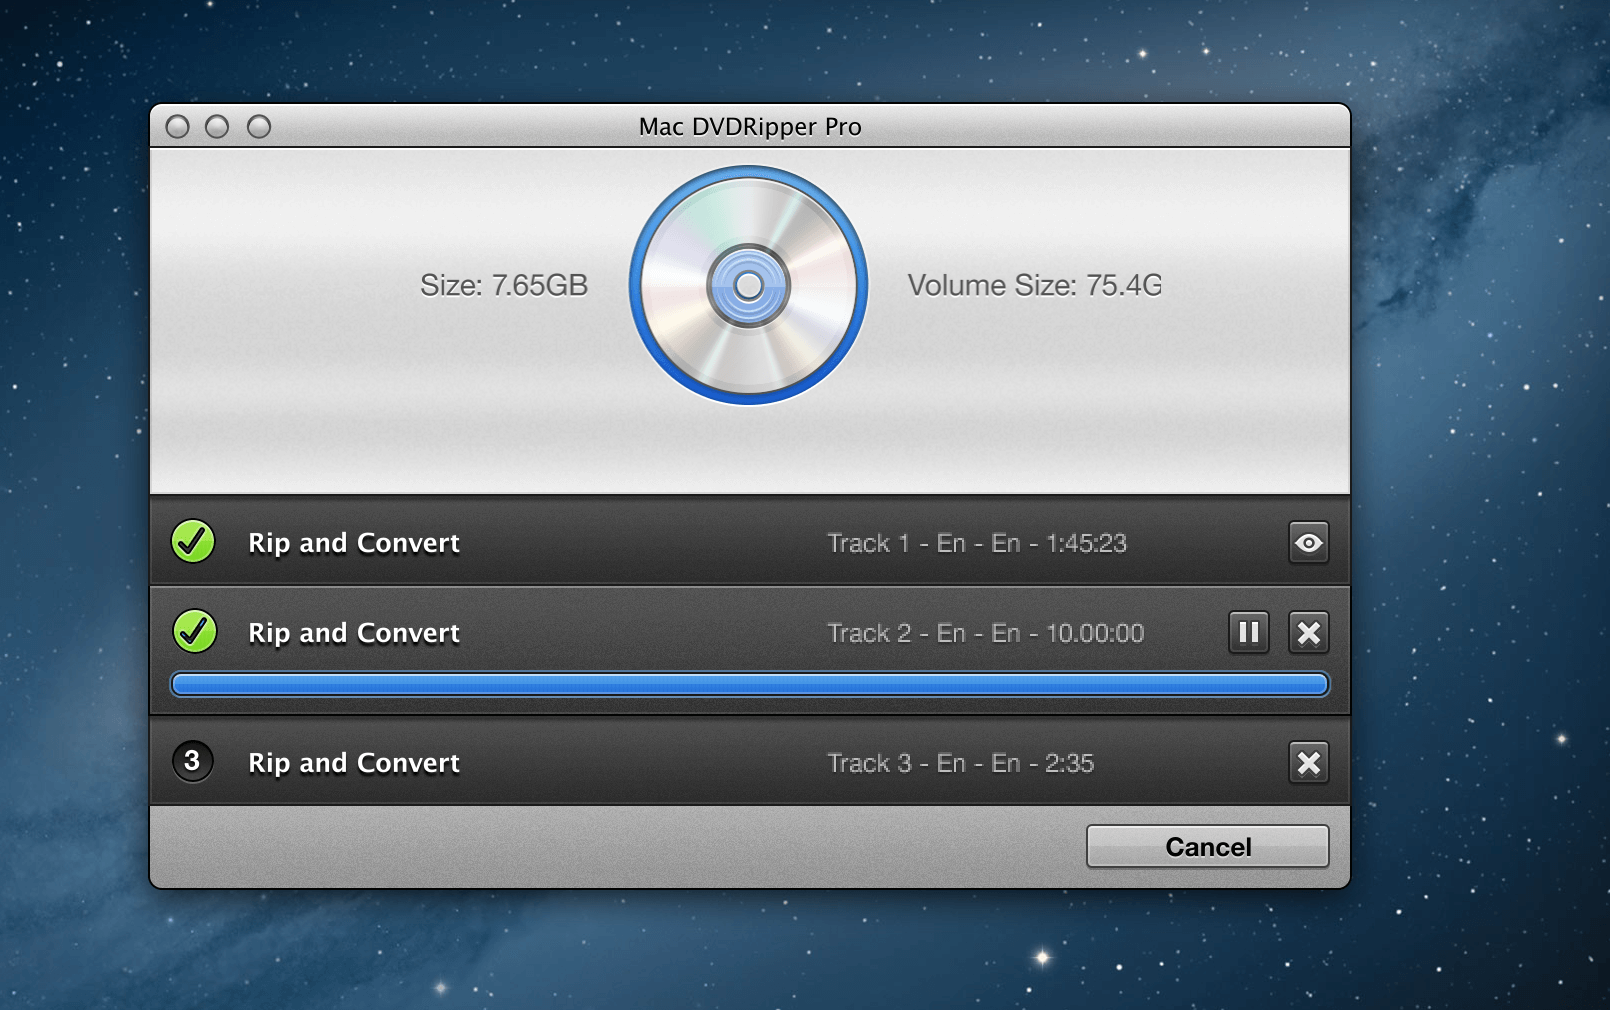
Task: Click the DVD disc icon
Action: point(749,286)
